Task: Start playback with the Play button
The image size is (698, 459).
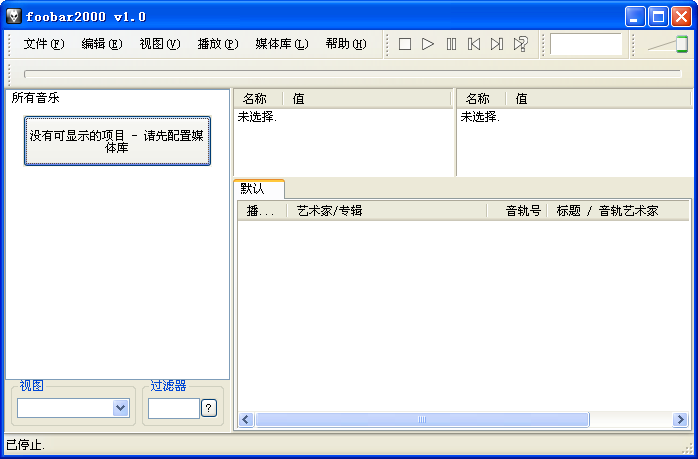Action: click(x=428, y=44)
